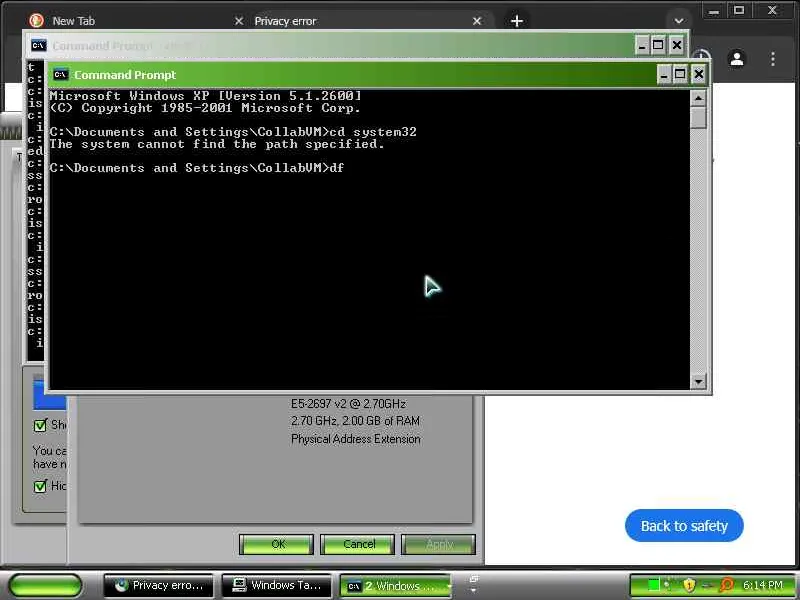The width and height of the screenshot is (800, 600).
Task: Click OK in the dialog behind
Action: 276,544
